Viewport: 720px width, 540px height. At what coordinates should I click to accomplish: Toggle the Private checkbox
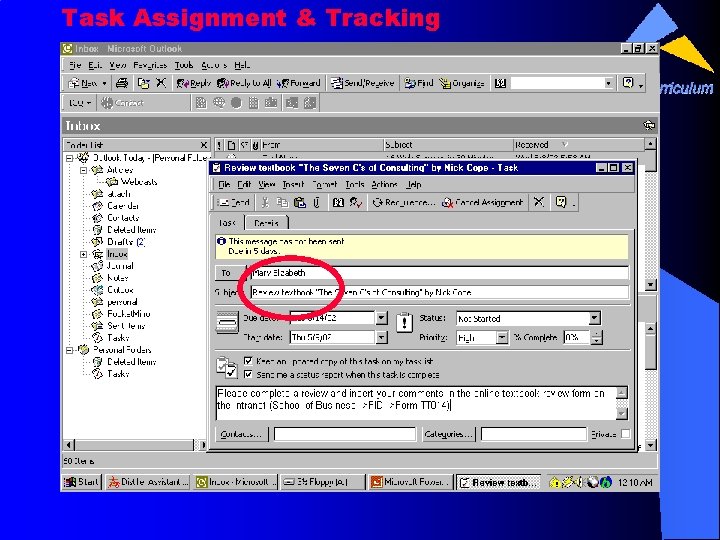click(625, 434)
